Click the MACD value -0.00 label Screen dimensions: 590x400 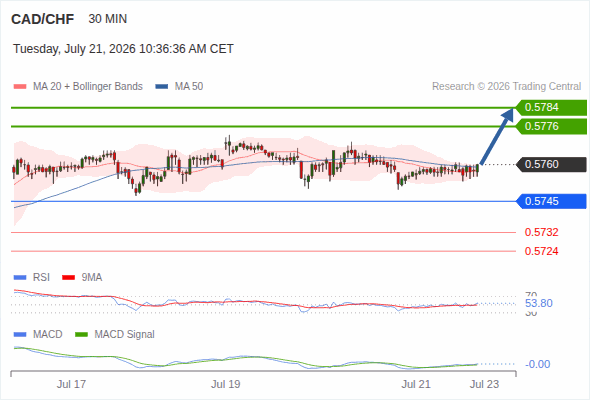538,364
